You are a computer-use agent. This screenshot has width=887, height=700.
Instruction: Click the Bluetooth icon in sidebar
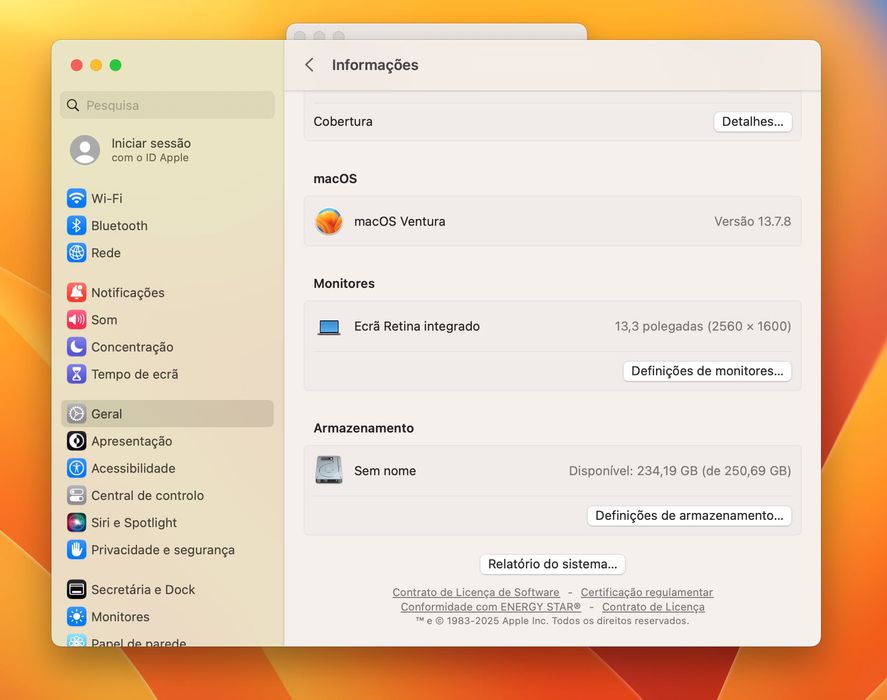click(76, 225)
